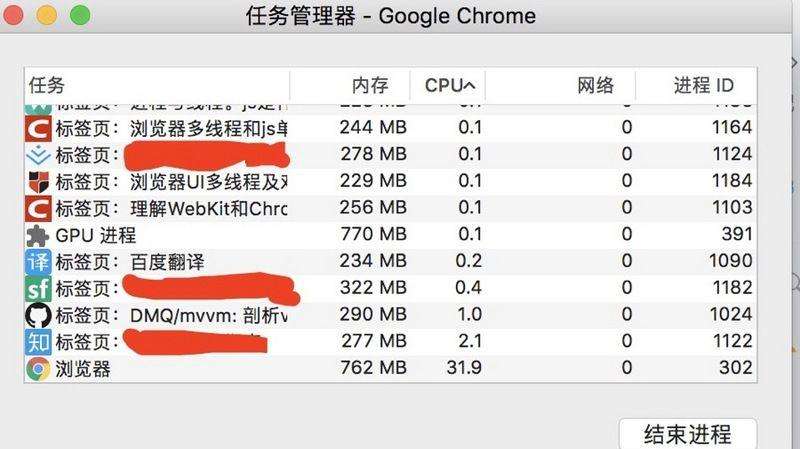Click the 任务 column header

(x=48, y=85)
